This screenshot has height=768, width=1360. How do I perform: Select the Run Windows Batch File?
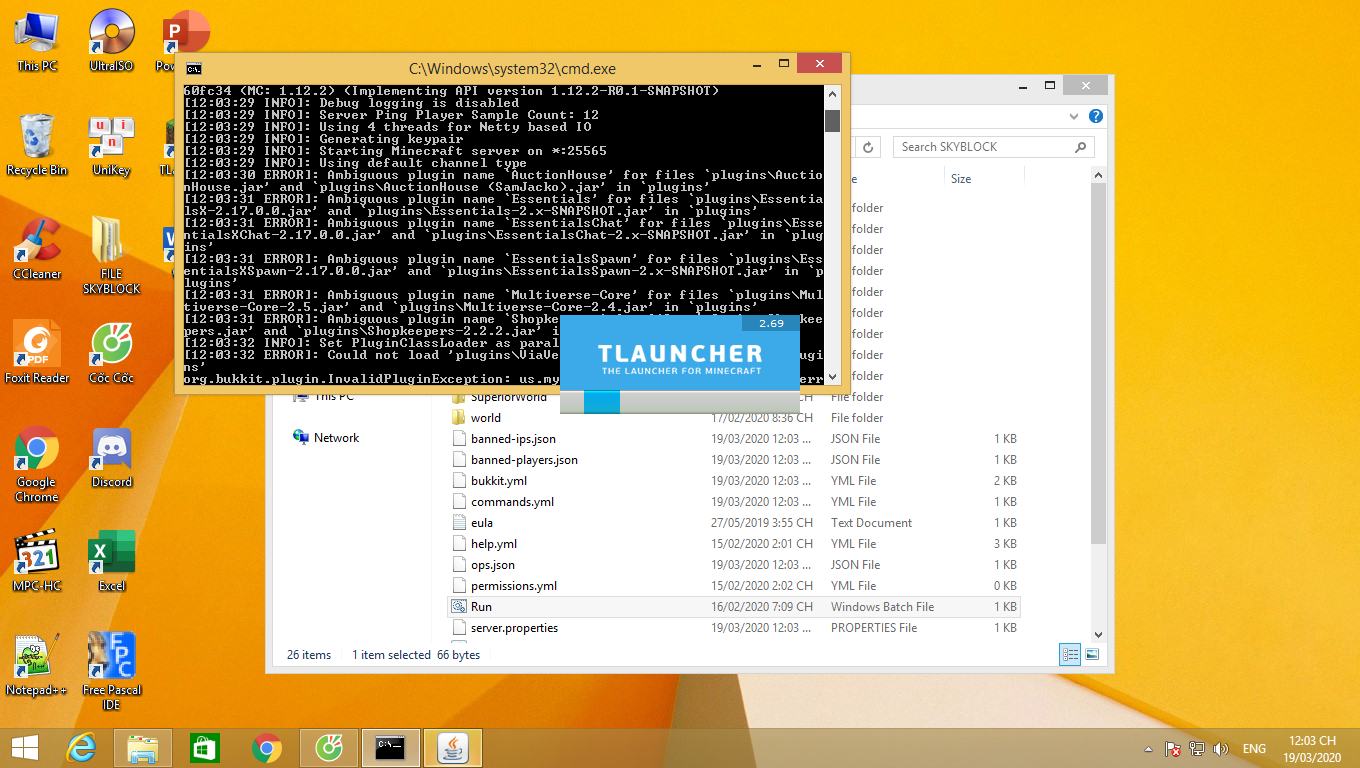click(x=481, y=607)
